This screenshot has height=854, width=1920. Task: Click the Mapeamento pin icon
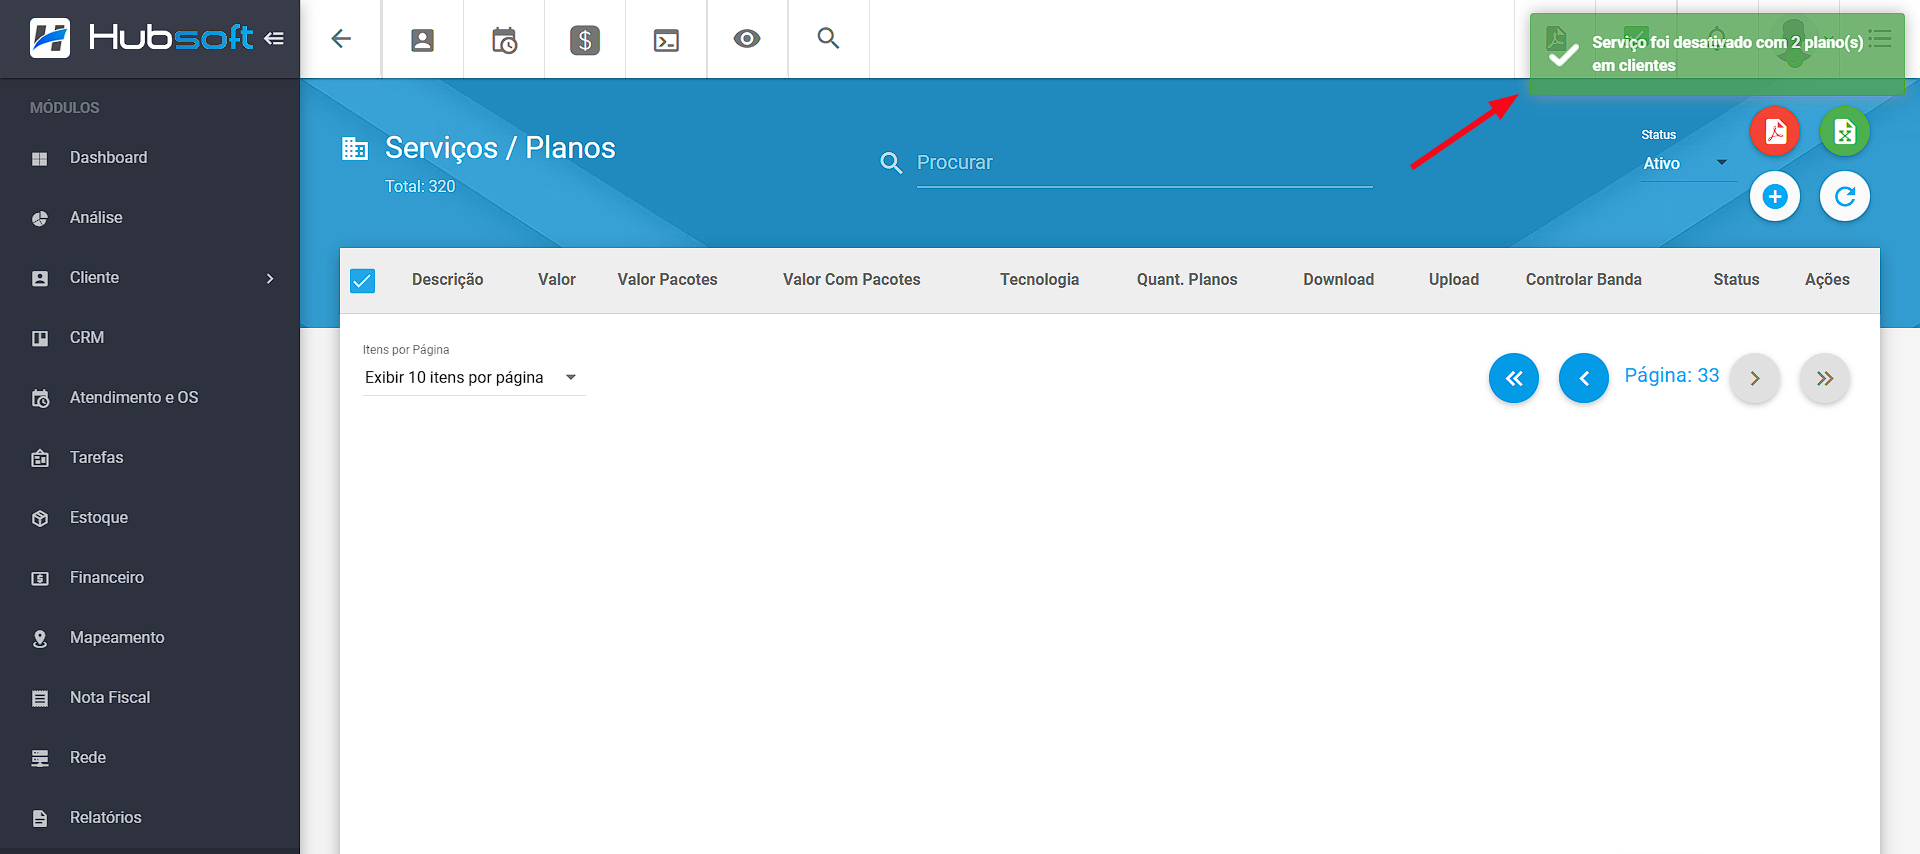pyautogui.click(x=40, y=639)
